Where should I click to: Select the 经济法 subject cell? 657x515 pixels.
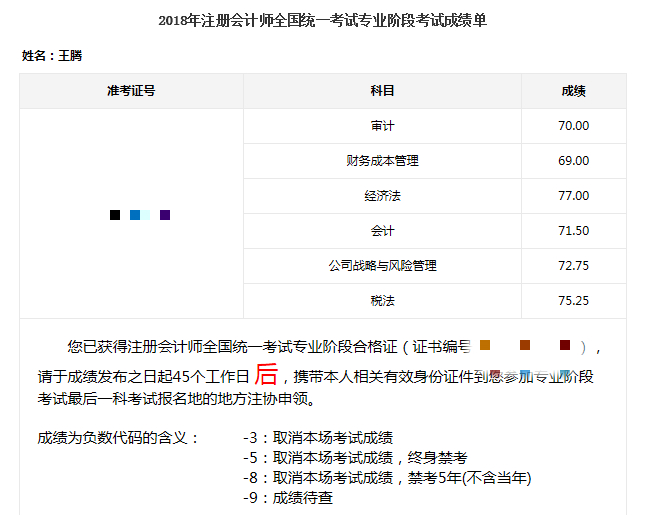382,196
